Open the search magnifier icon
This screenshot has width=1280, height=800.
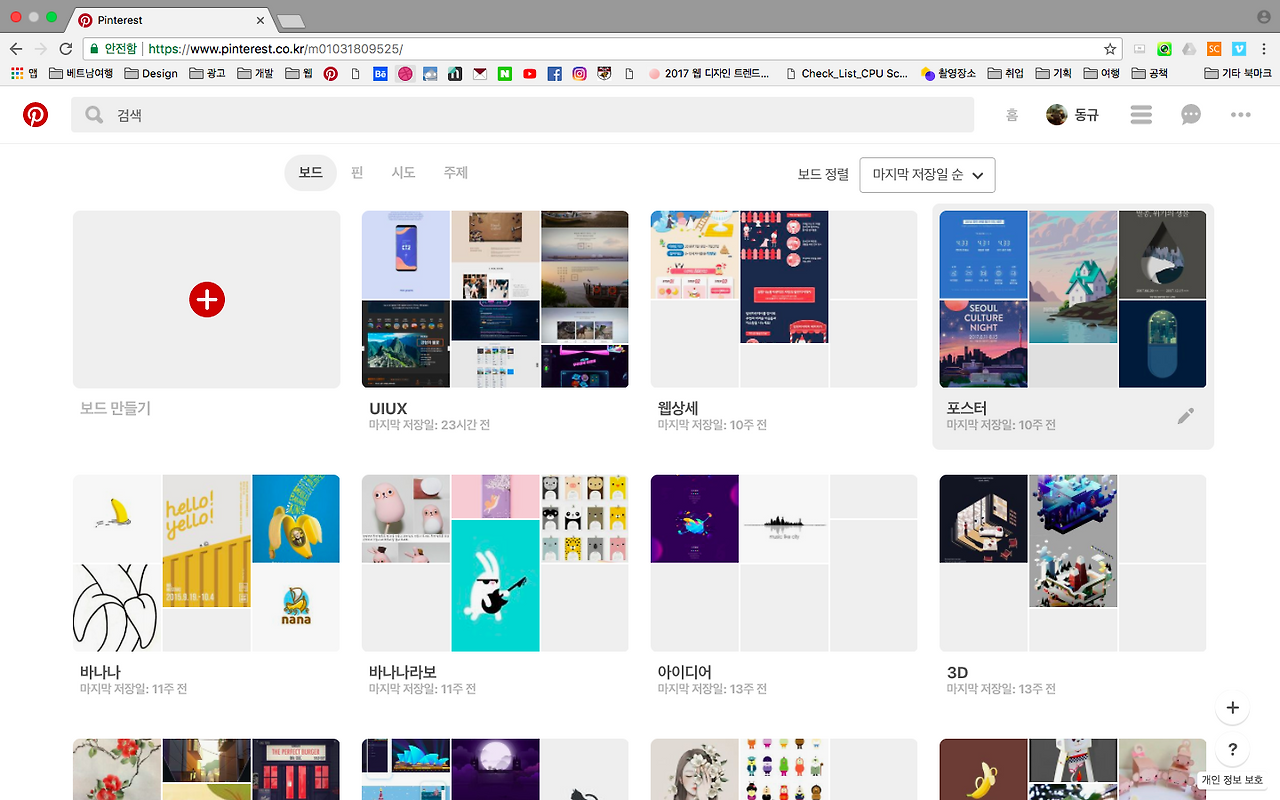[x=93, y=114]
